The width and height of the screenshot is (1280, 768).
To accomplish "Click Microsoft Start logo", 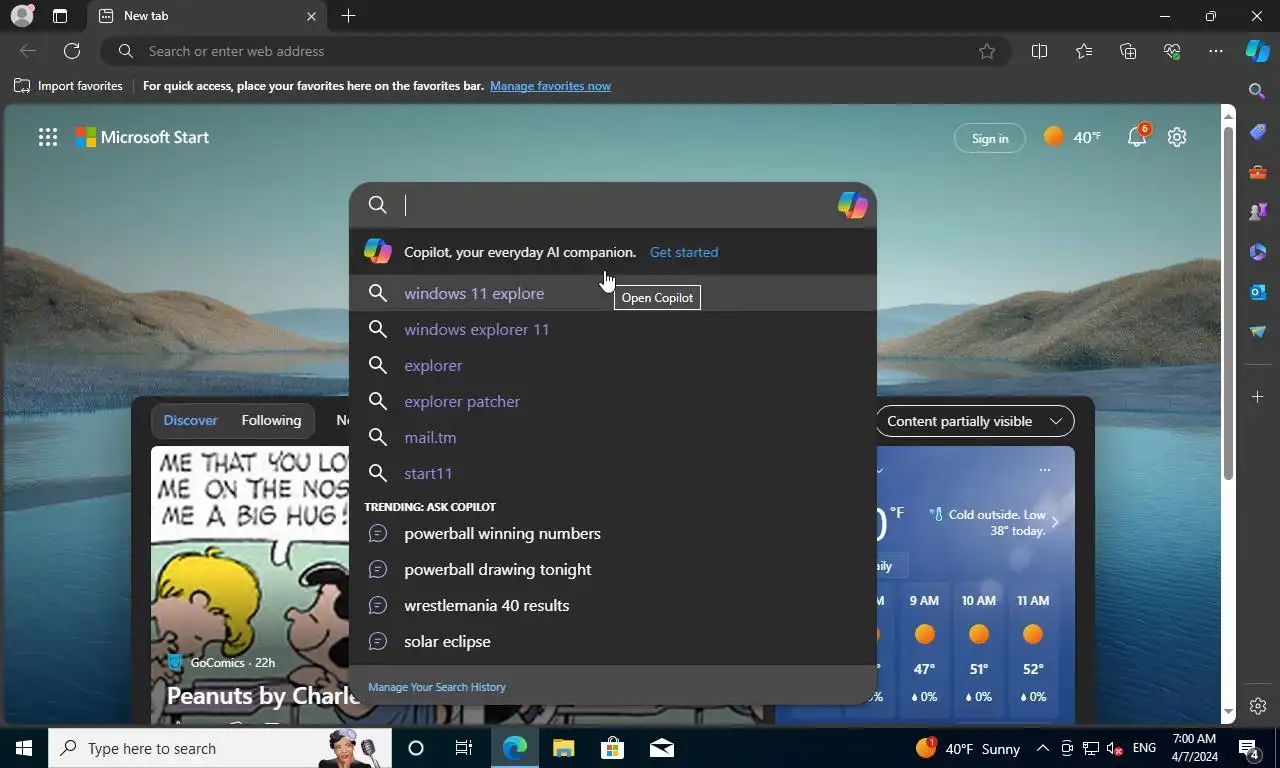I will click(142, 137).
